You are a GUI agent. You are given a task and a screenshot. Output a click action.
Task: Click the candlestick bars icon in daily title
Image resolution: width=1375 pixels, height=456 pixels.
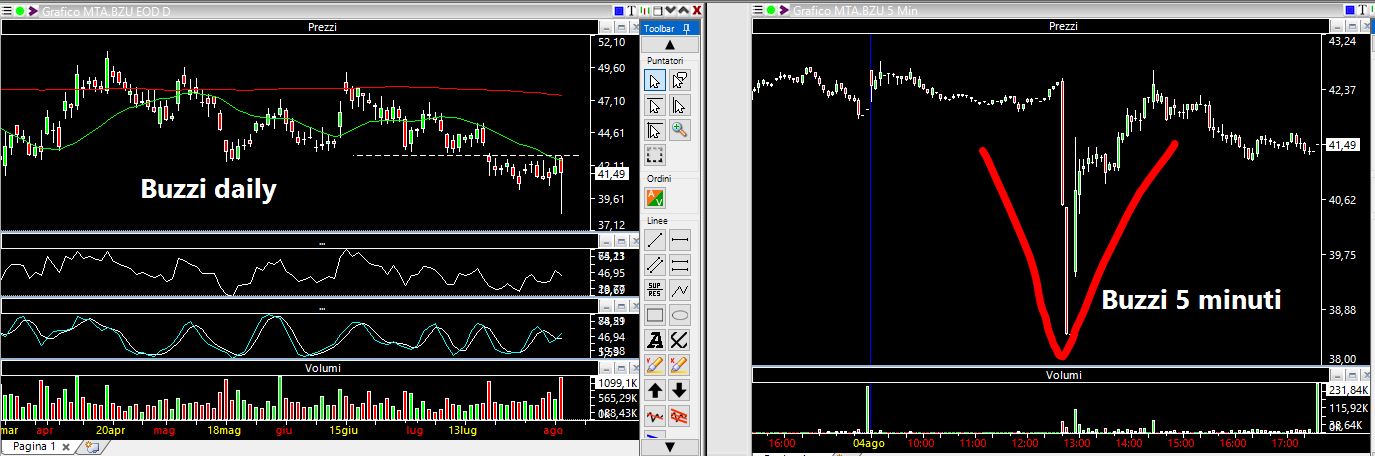click(645, 10)
